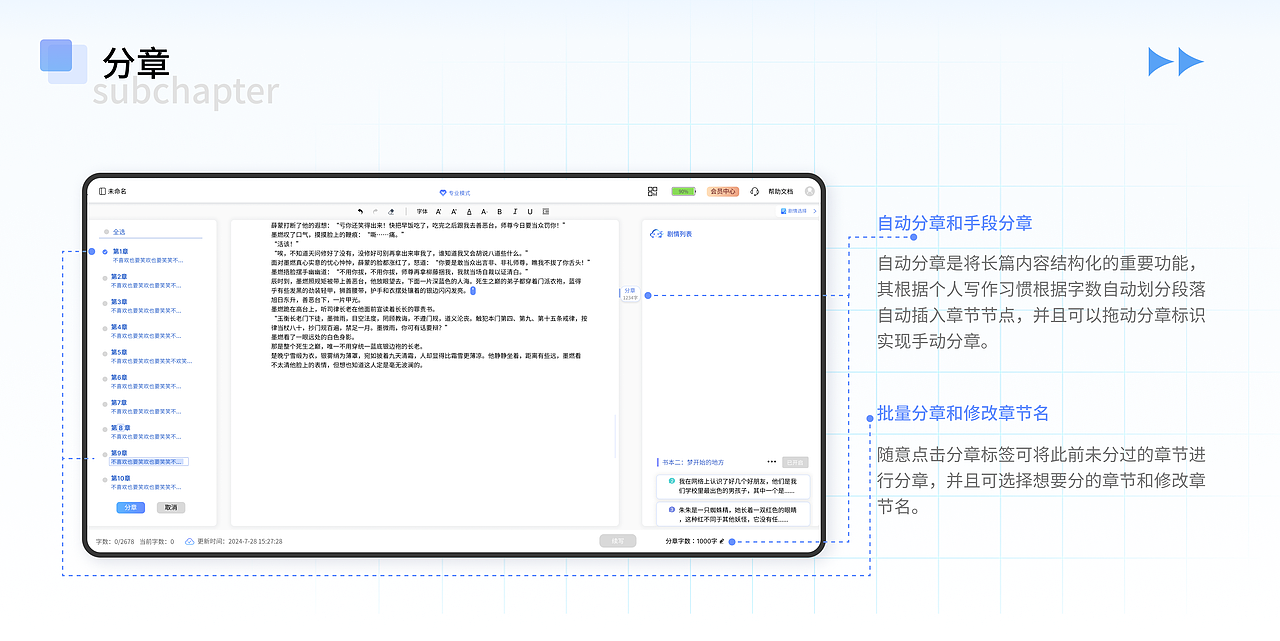Edit the 第9章 chapter name input field

pos(149,462)
